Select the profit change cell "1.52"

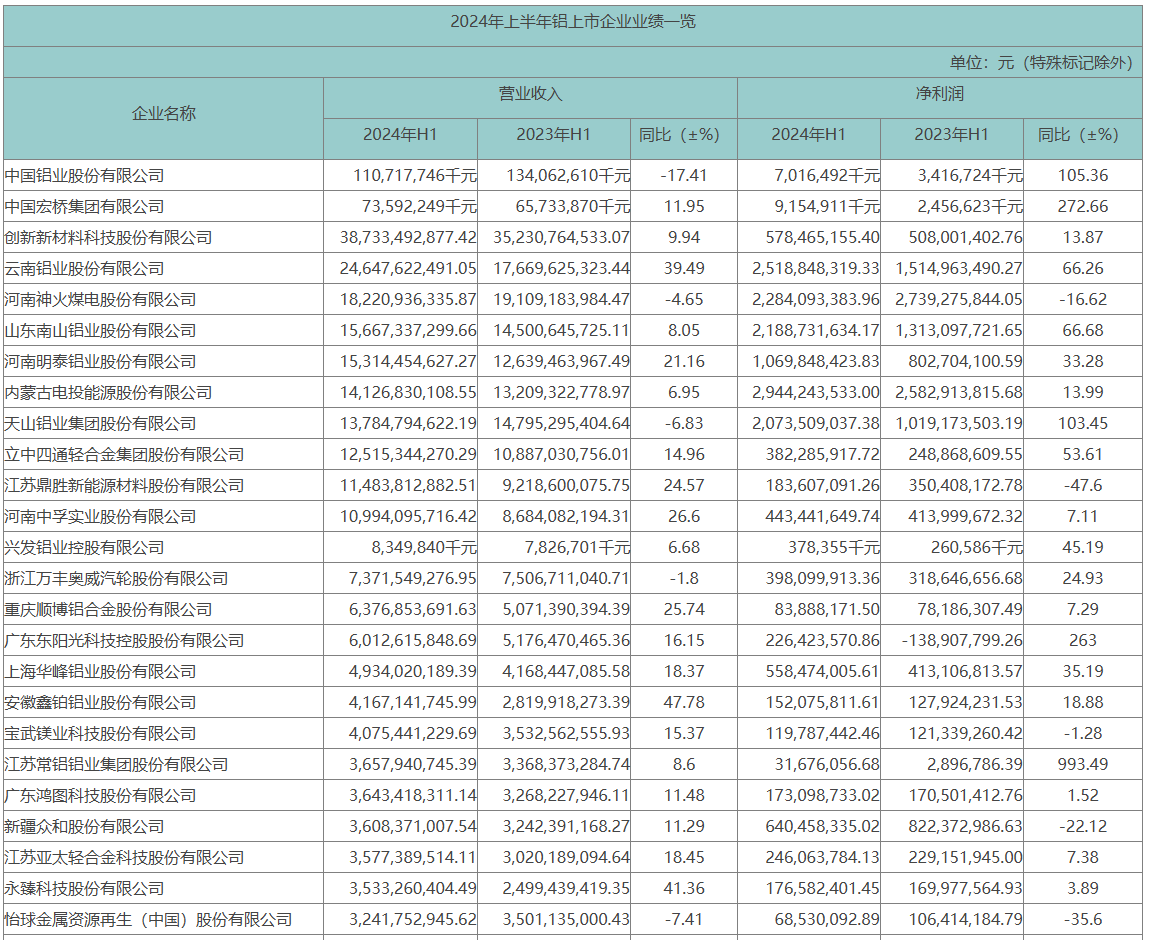pos(1083,796)
